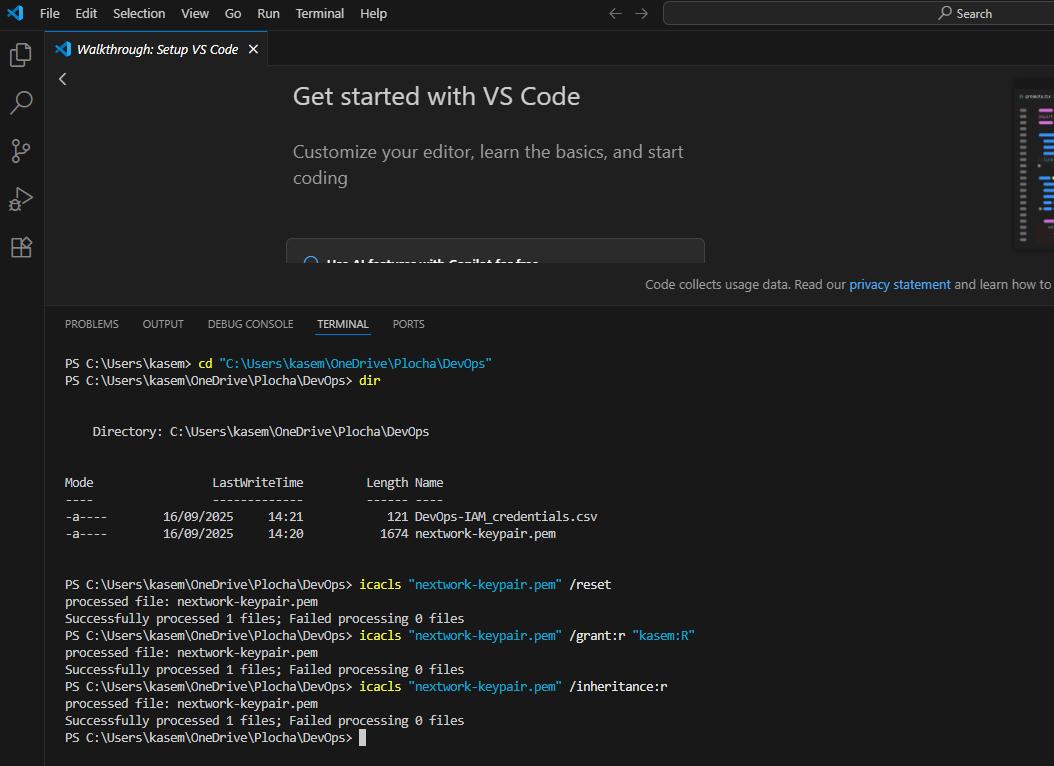Open the Run and Debug view
Viewport: 1054px width, 766px height.
21,198
